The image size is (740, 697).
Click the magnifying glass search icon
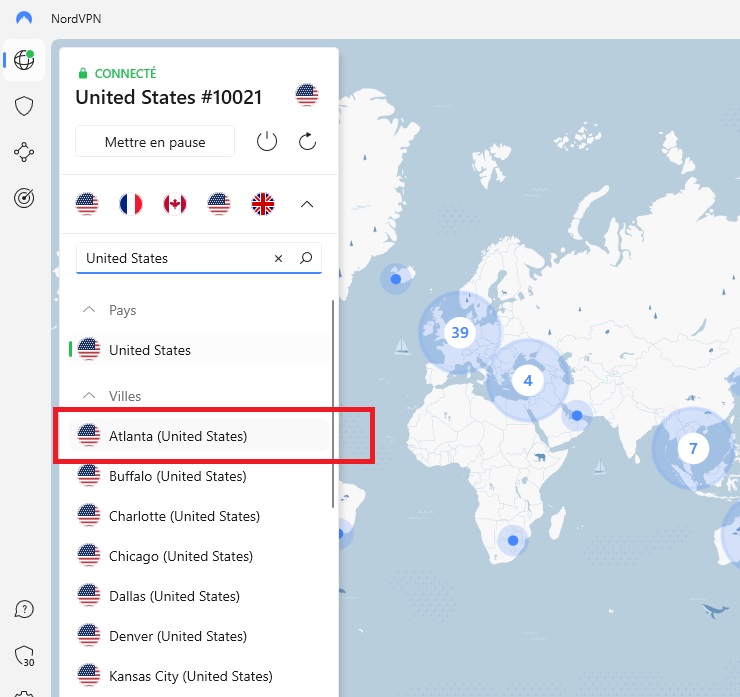pos(306,258)
